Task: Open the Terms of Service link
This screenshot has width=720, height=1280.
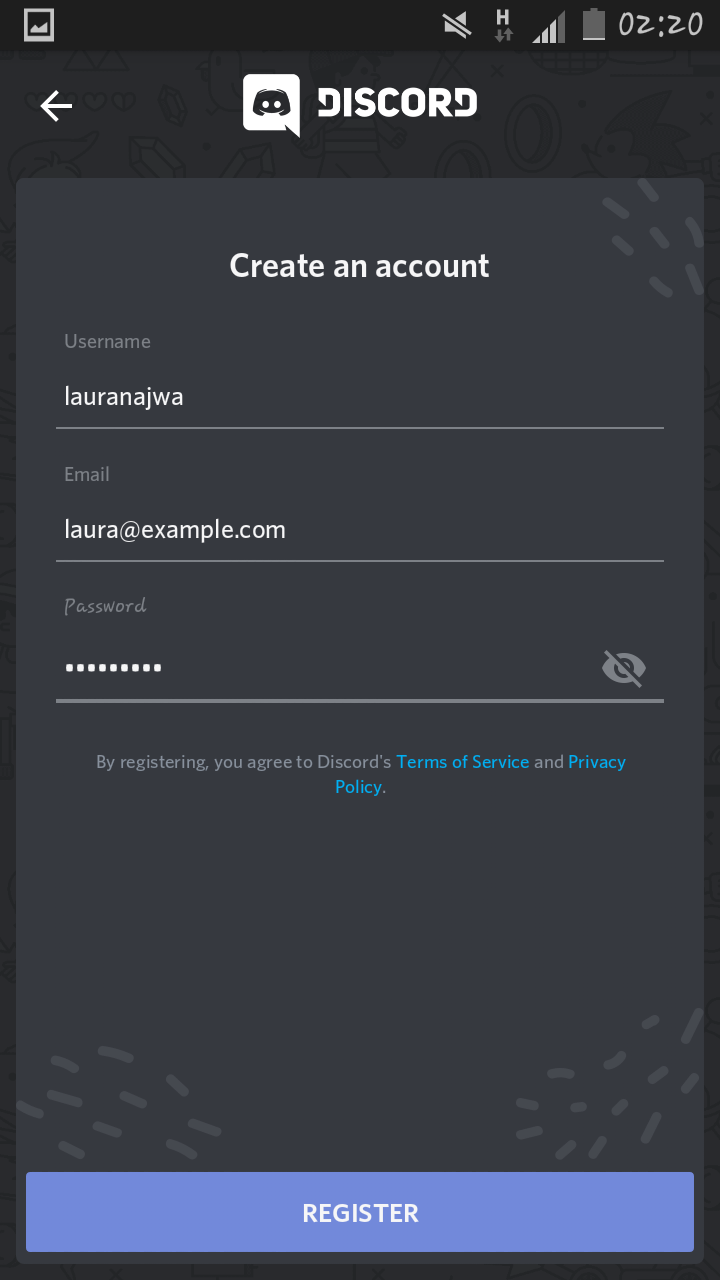Action: (463, 762)
